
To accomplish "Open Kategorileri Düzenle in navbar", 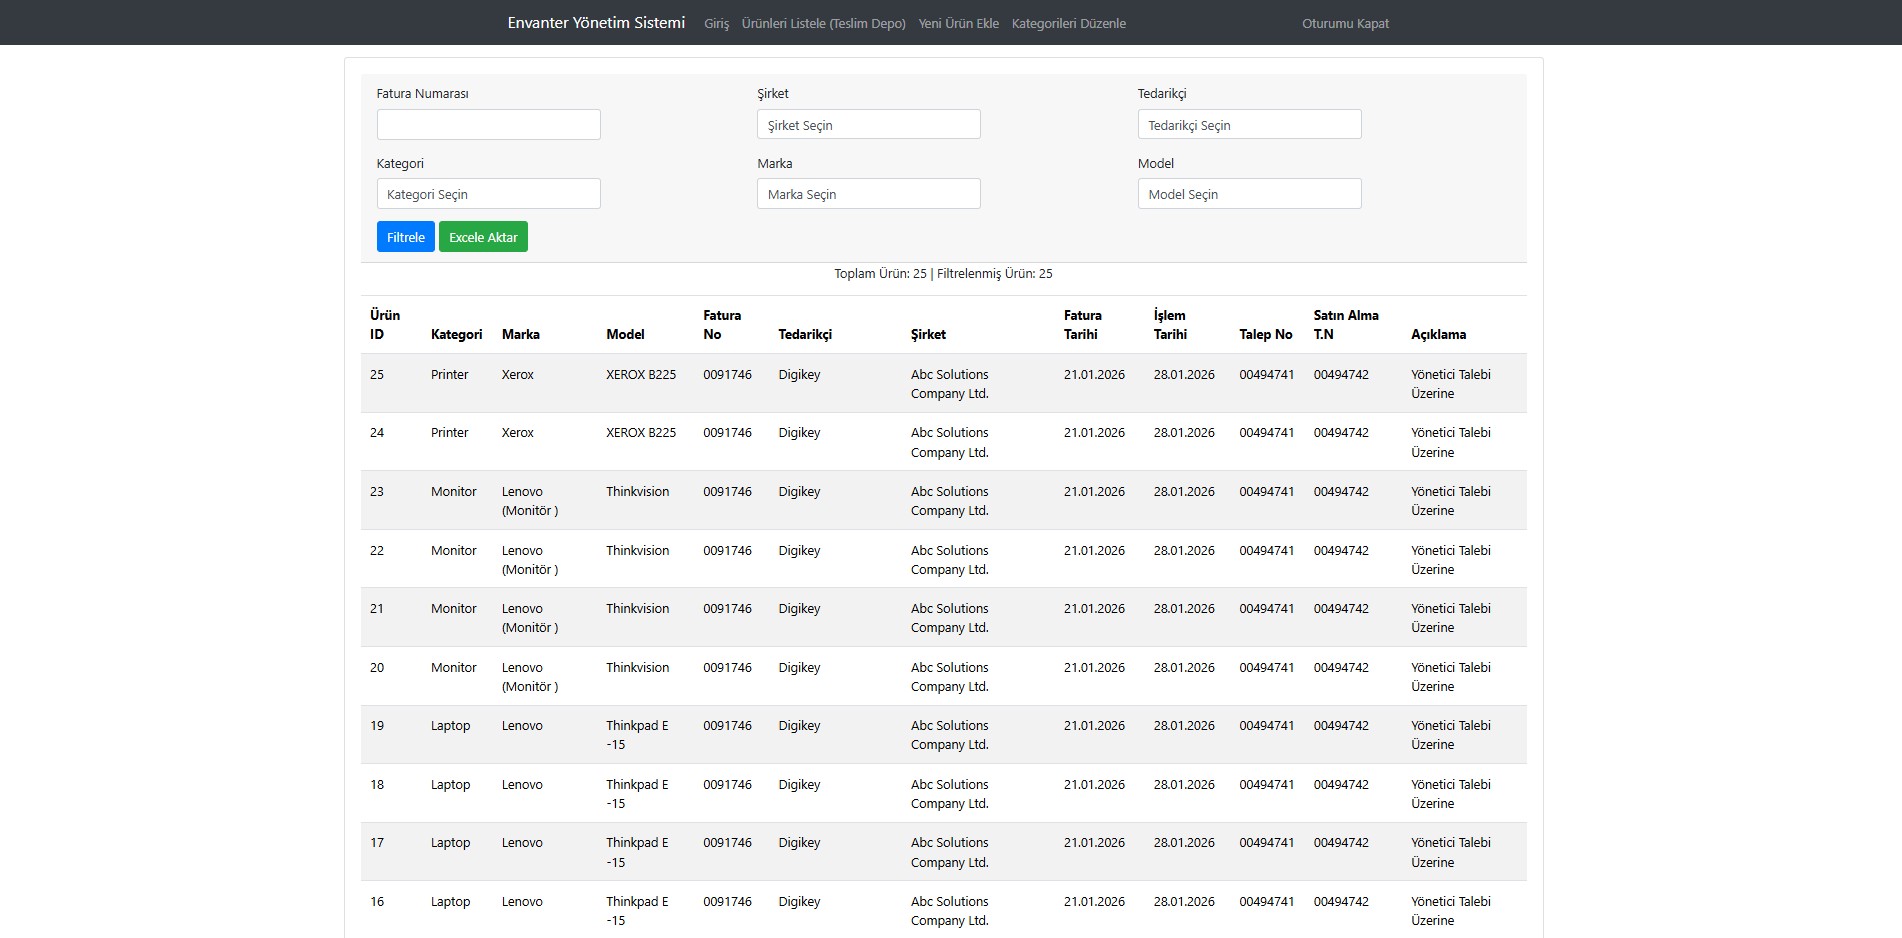I will (x=1068, y=24).
